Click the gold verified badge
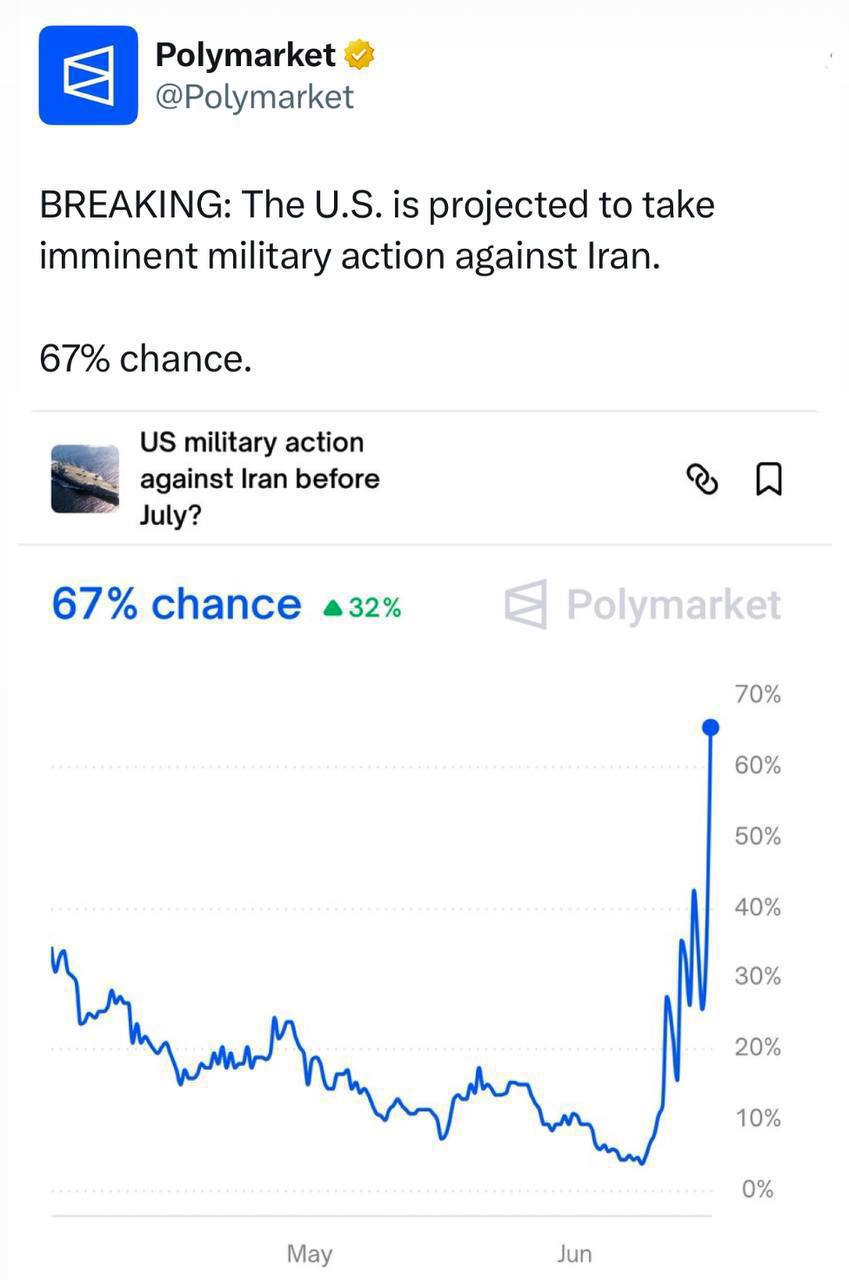Screen dimensions: 849x1280 [x=359, y=56]
